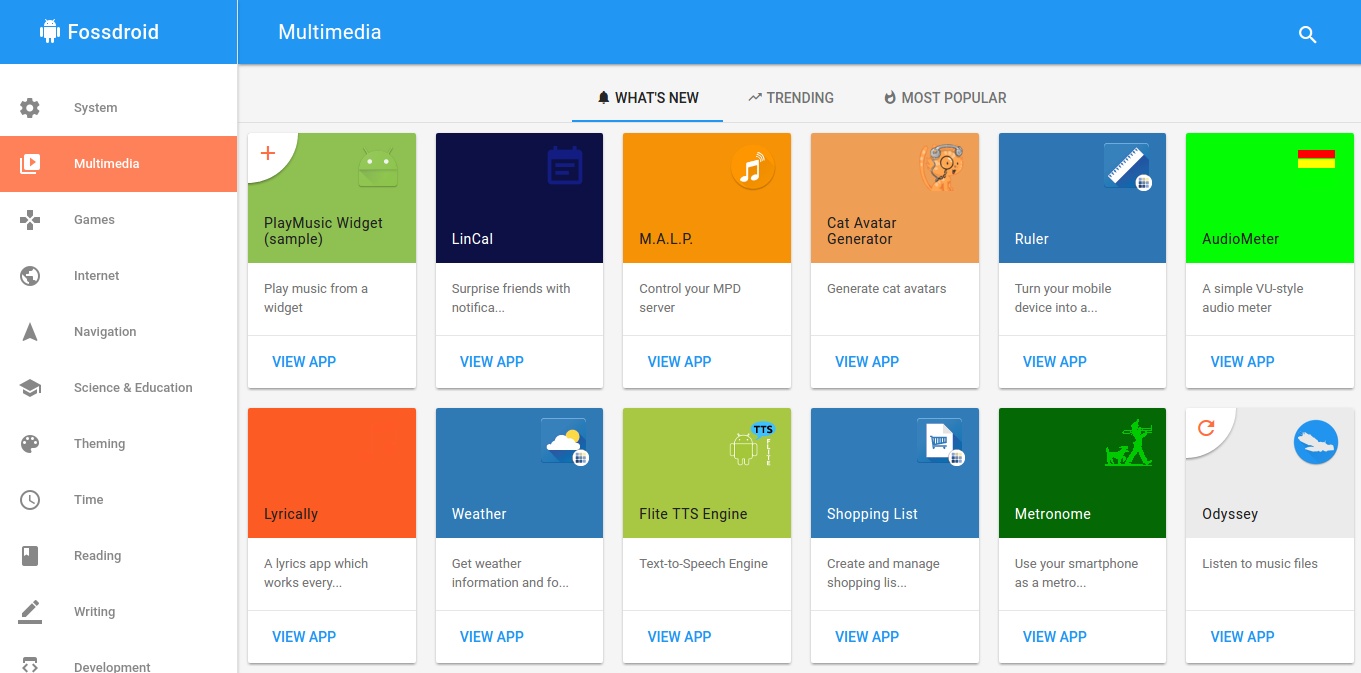Image resolution: width=1361 pixels, height=673 pixels.
Task: Click 'A simple VU-style audio meter' text
Action: pos(1253,298)
